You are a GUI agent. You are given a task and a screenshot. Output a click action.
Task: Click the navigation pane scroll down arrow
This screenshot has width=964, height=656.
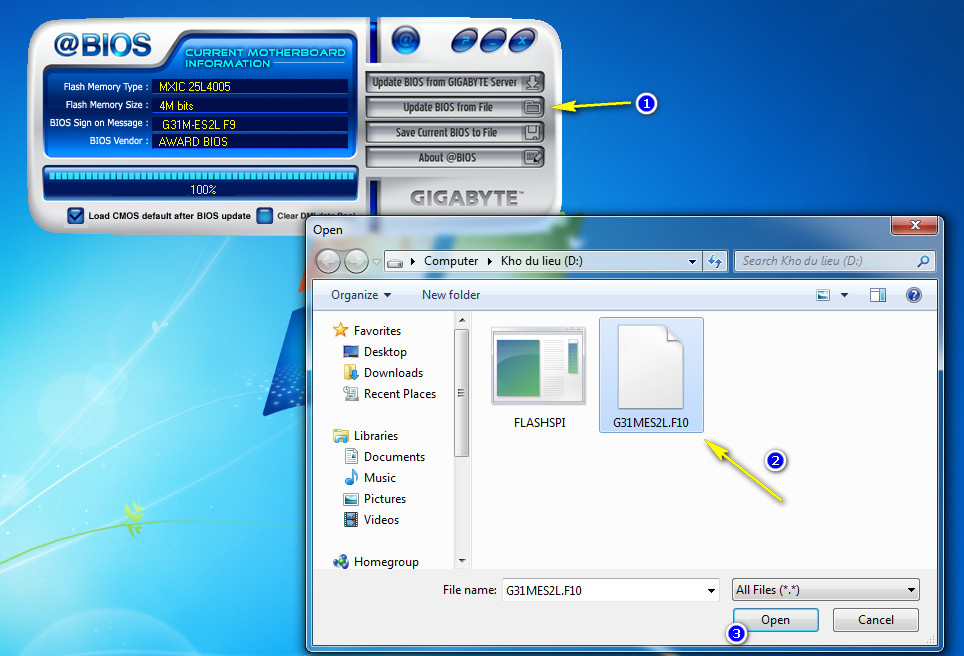[x=462, y=561]
